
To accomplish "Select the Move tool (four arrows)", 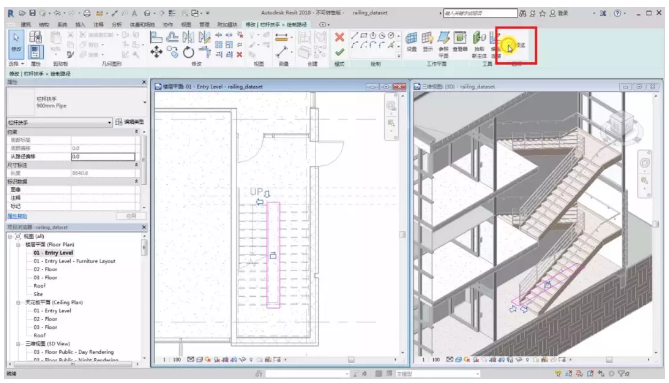I will (x=156, y=52).
